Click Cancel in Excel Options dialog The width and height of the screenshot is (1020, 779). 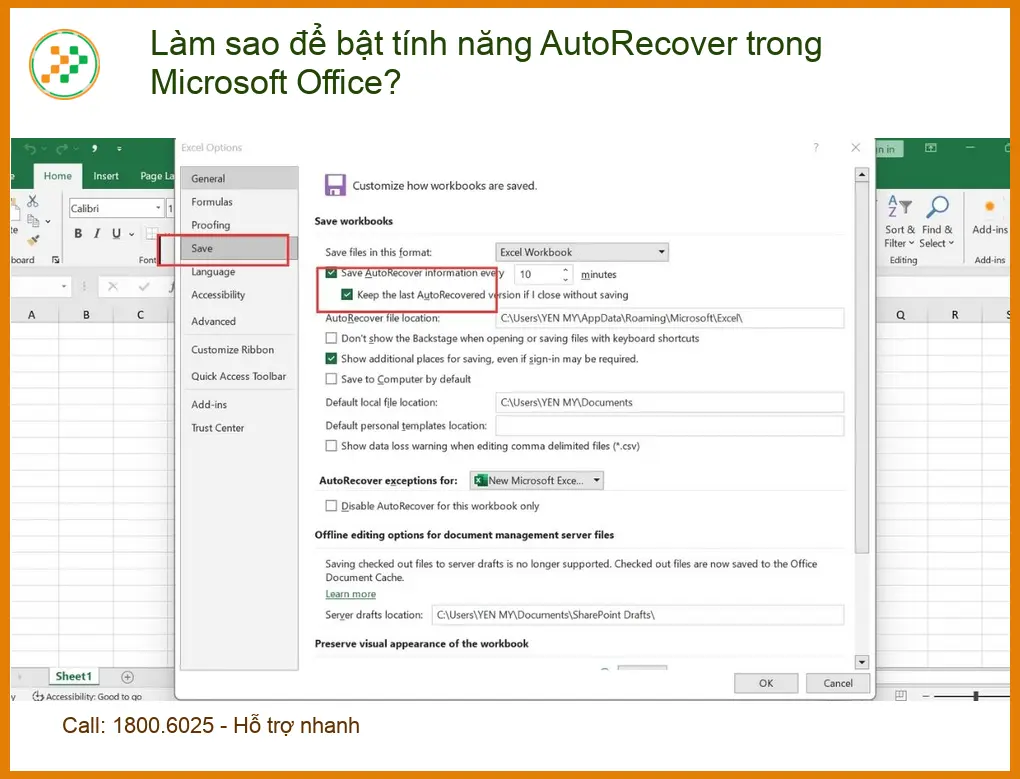[x=837, y=683]
